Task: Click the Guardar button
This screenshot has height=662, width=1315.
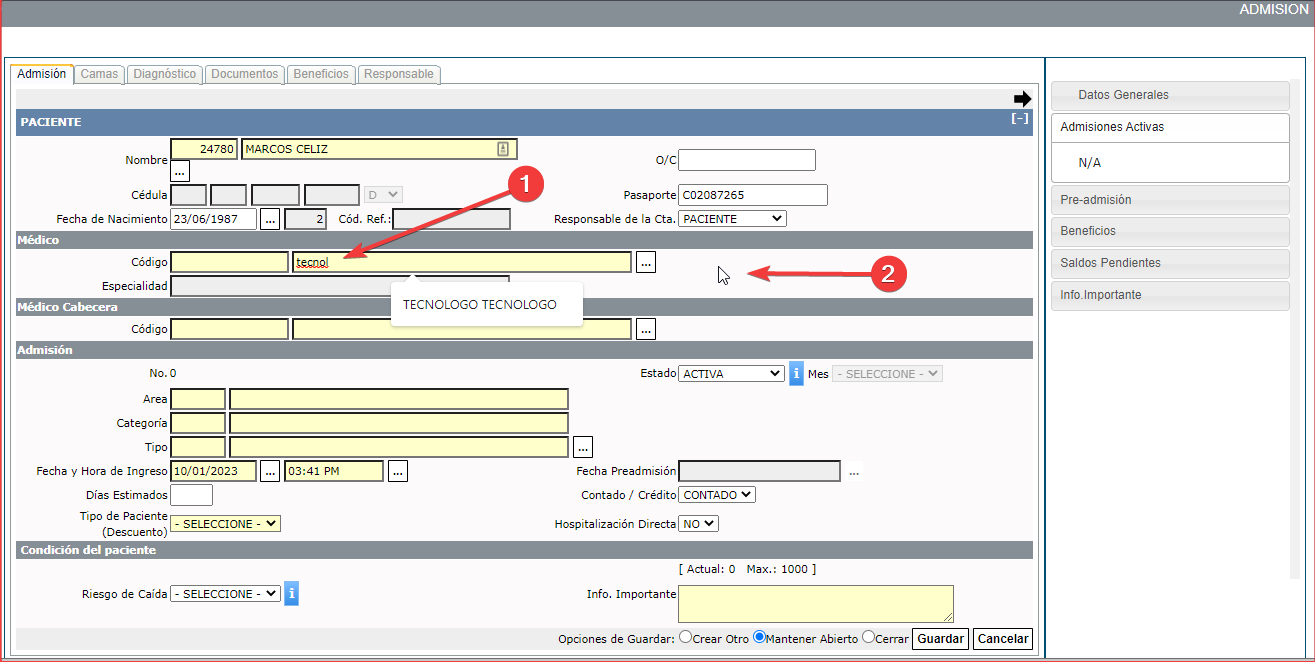Action: pyautogui.click(x=940, y=639)
